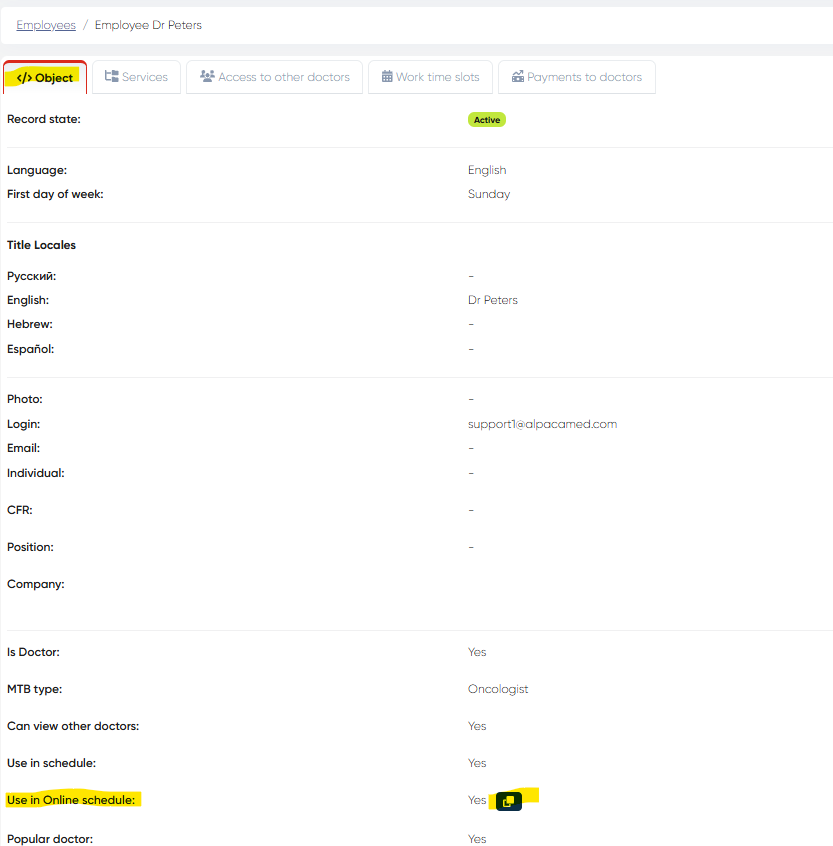Click the Payments to doctors tab icon
The height and width of the screenshot is (846, 833).
[x=518, y=77]
